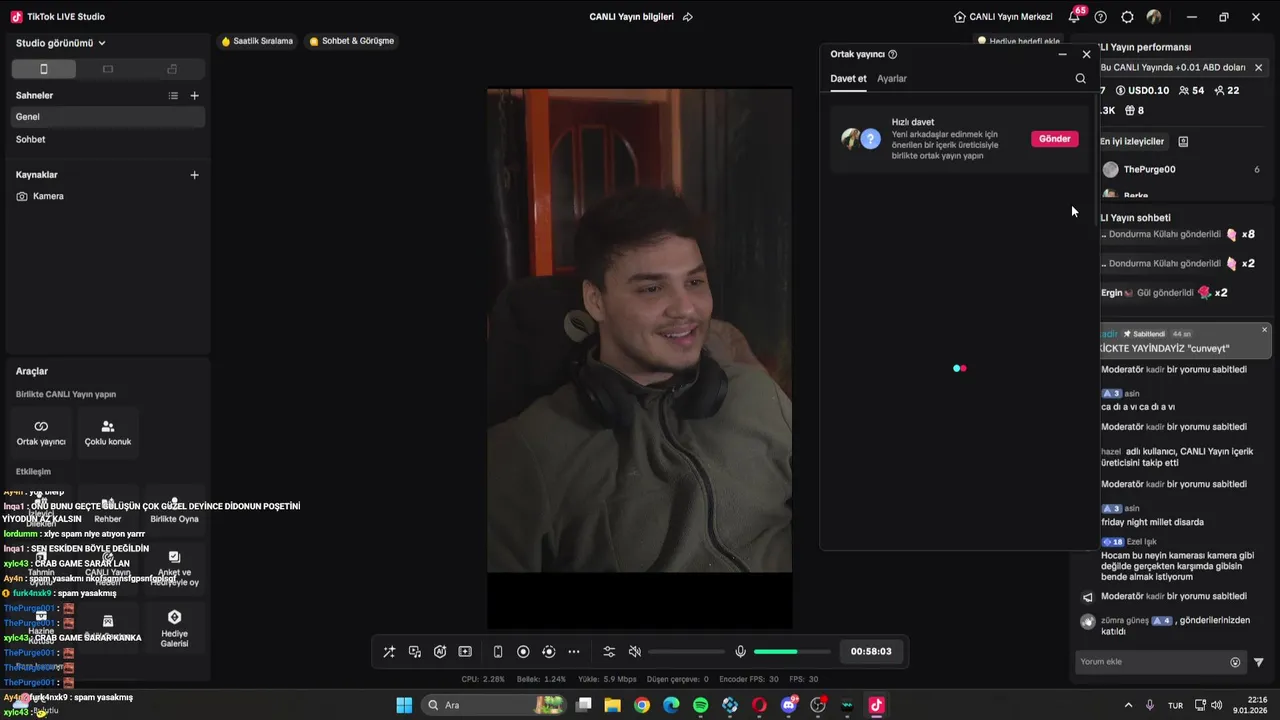Image resolution: width=1280 pixels, height=720 pixels.
Task: Click the taskbar Ara search box
Action: pyautogui.click(x=493, y=705)
